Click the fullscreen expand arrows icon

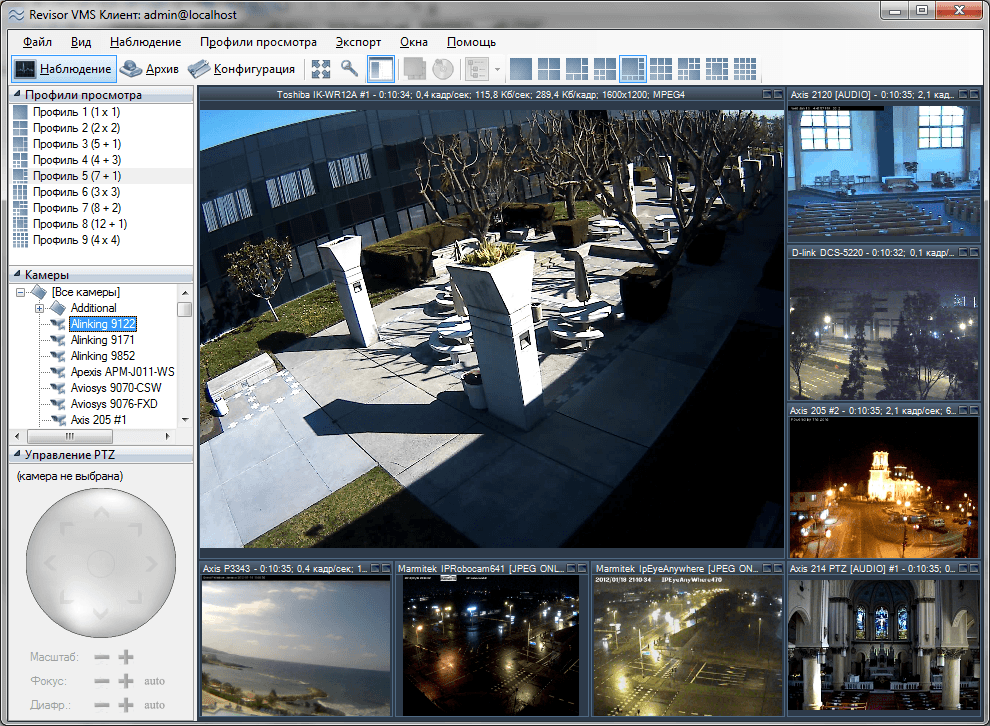[320, 69]
